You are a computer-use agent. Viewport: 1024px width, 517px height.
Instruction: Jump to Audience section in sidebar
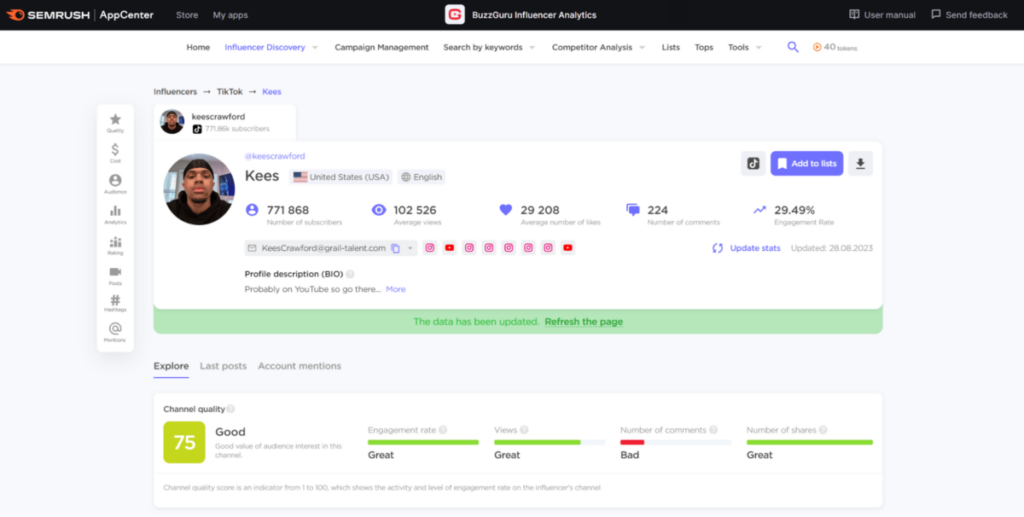click(115, 184)
